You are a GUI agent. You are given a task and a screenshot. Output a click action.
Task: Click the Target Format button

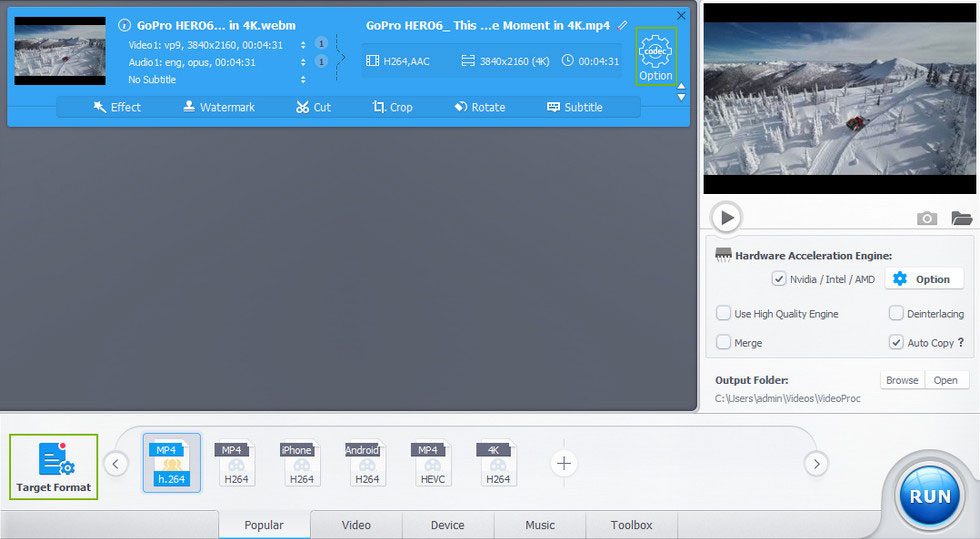pos(54,466)
